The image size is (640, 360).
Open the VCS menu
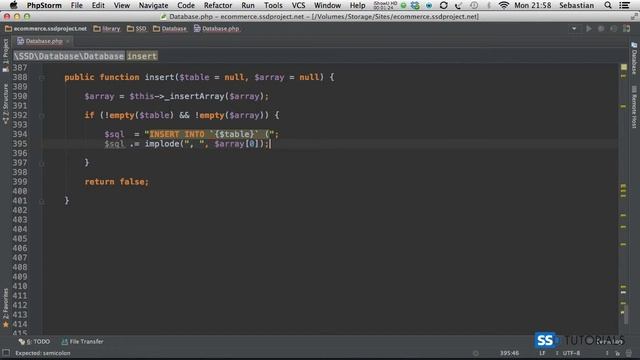tap(298, 5)
